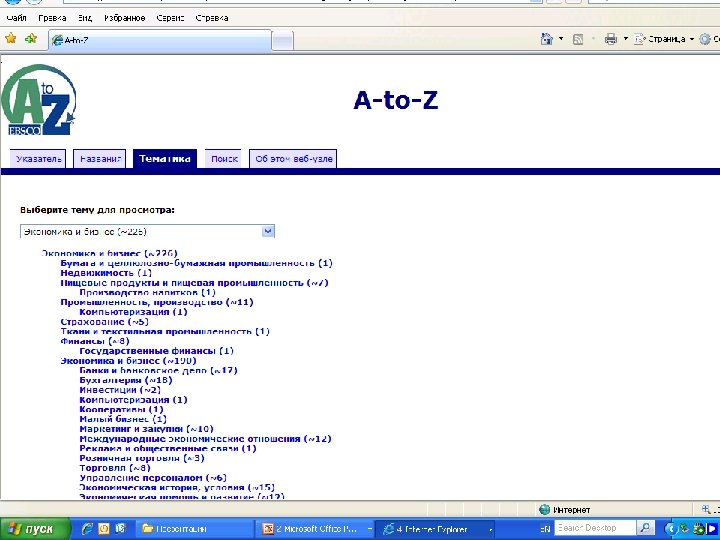Open the Страхование (~5) link

(105, 321)
